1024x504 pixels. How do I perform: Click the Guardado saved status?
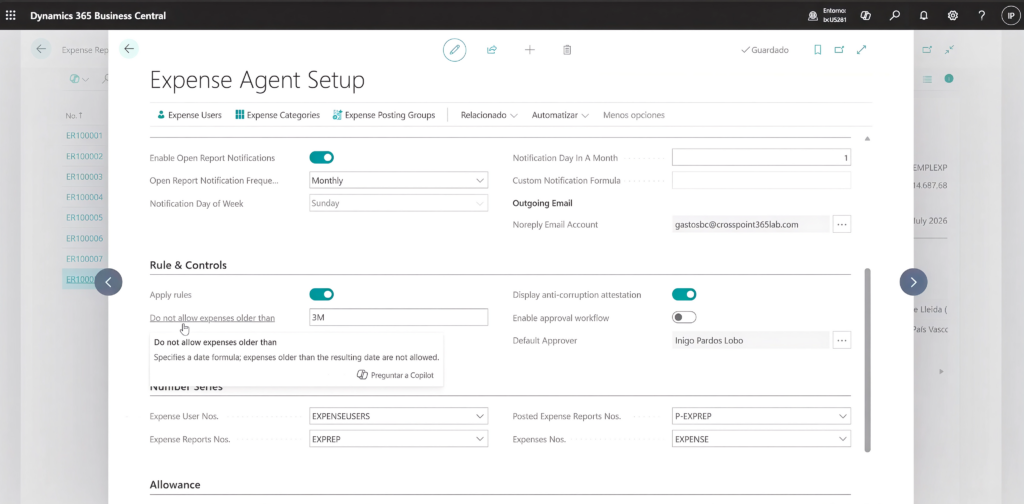(765, 50)
